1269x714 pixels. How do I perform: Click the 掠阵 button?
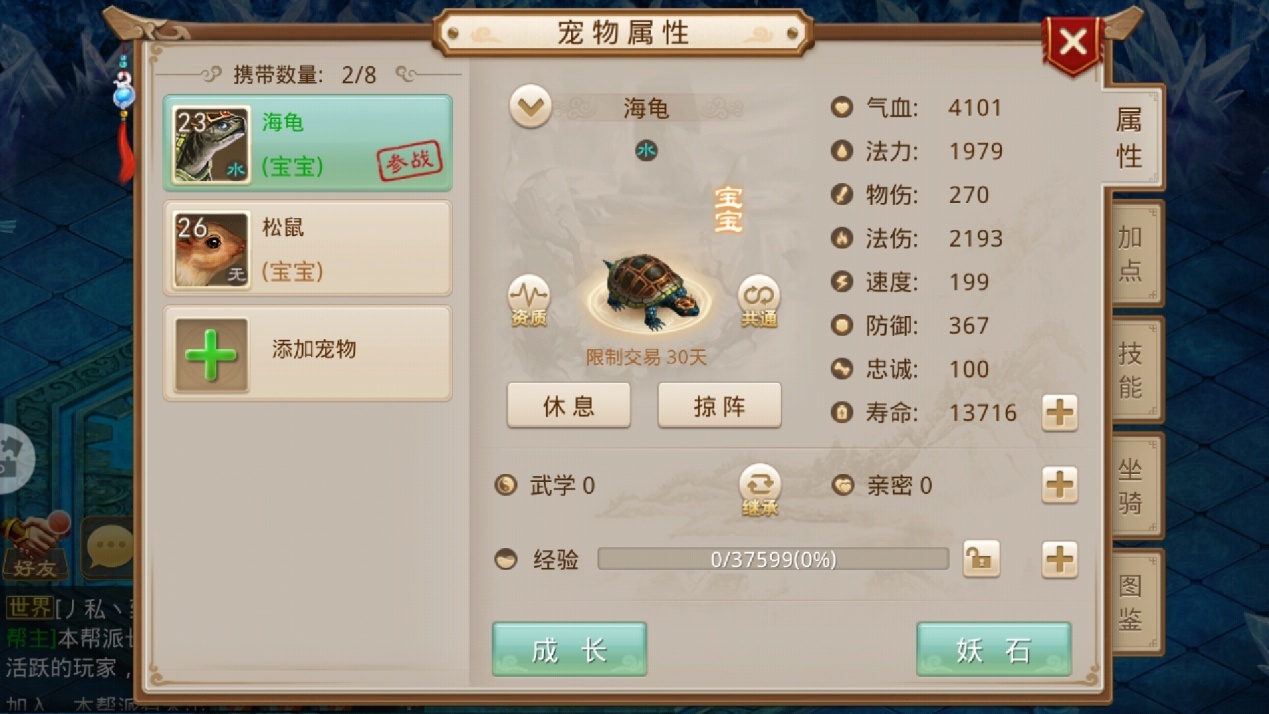[719, 405]
